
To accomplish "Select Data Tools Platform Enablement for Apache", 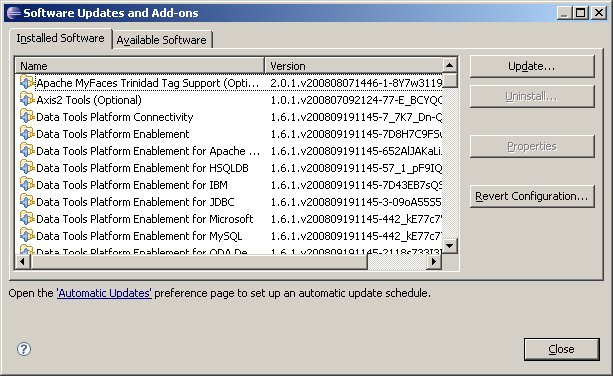I will 229,151.
